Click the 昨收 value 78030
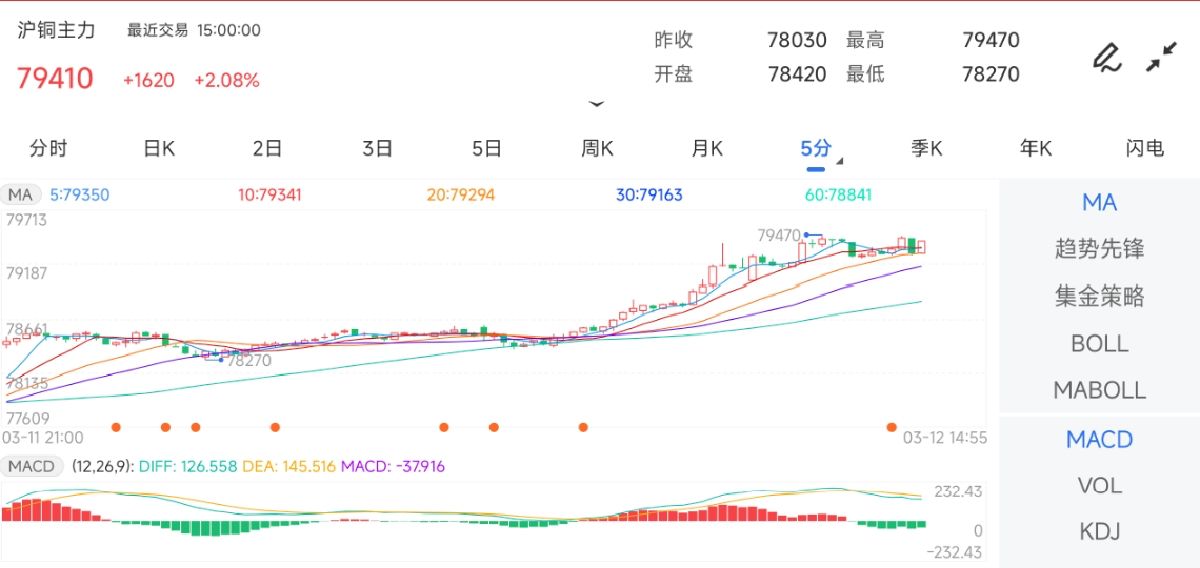Image resolution: width=1200 pixels, height=568 pixels. (797, 40)
